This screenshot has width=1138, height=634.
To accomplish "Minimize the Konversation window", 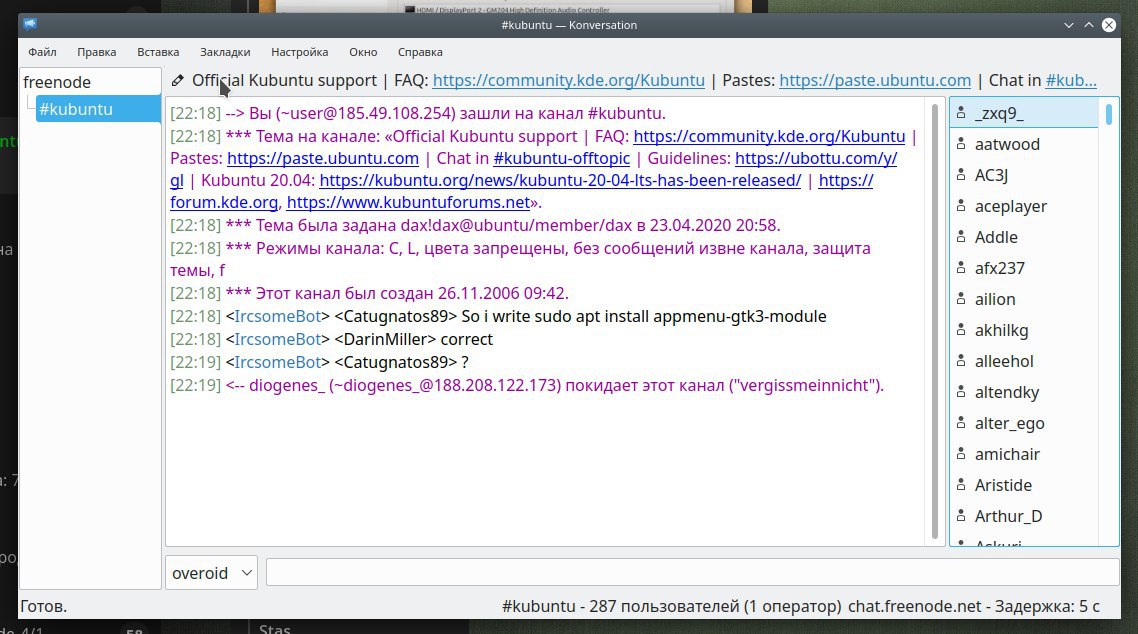I will pyautogui.click(x=1068, y=25).
